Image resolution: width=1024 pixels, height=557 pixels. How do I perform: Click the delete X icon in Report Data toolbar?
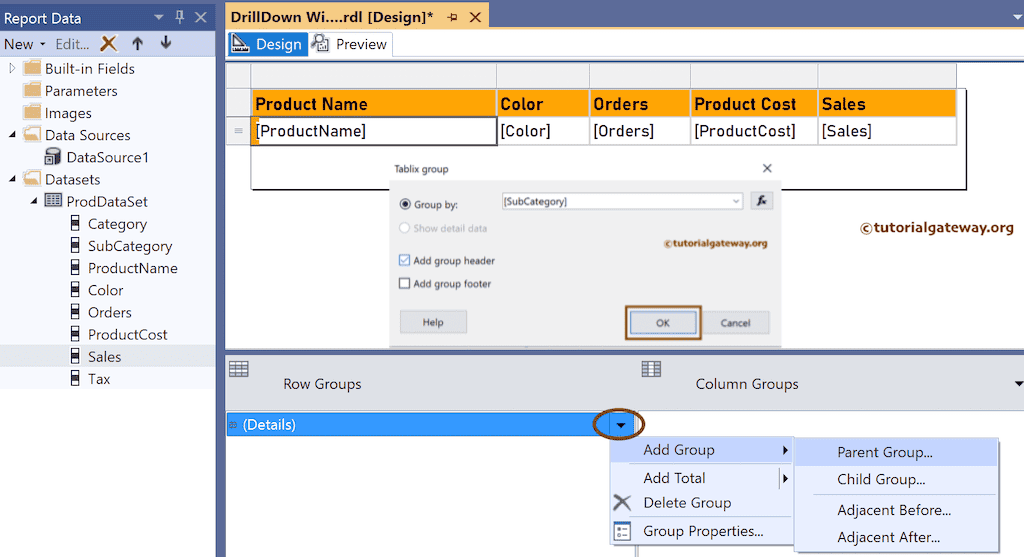tap(109, 43)
